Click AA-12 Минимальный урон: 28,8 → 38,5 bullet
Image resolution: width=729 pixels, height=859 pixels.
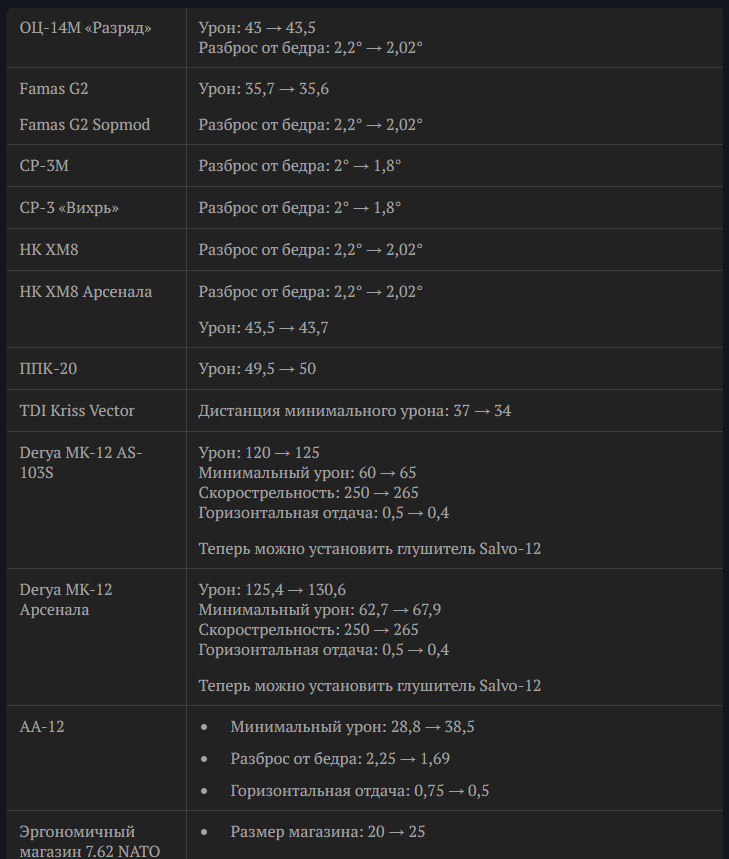coord(353,726)
